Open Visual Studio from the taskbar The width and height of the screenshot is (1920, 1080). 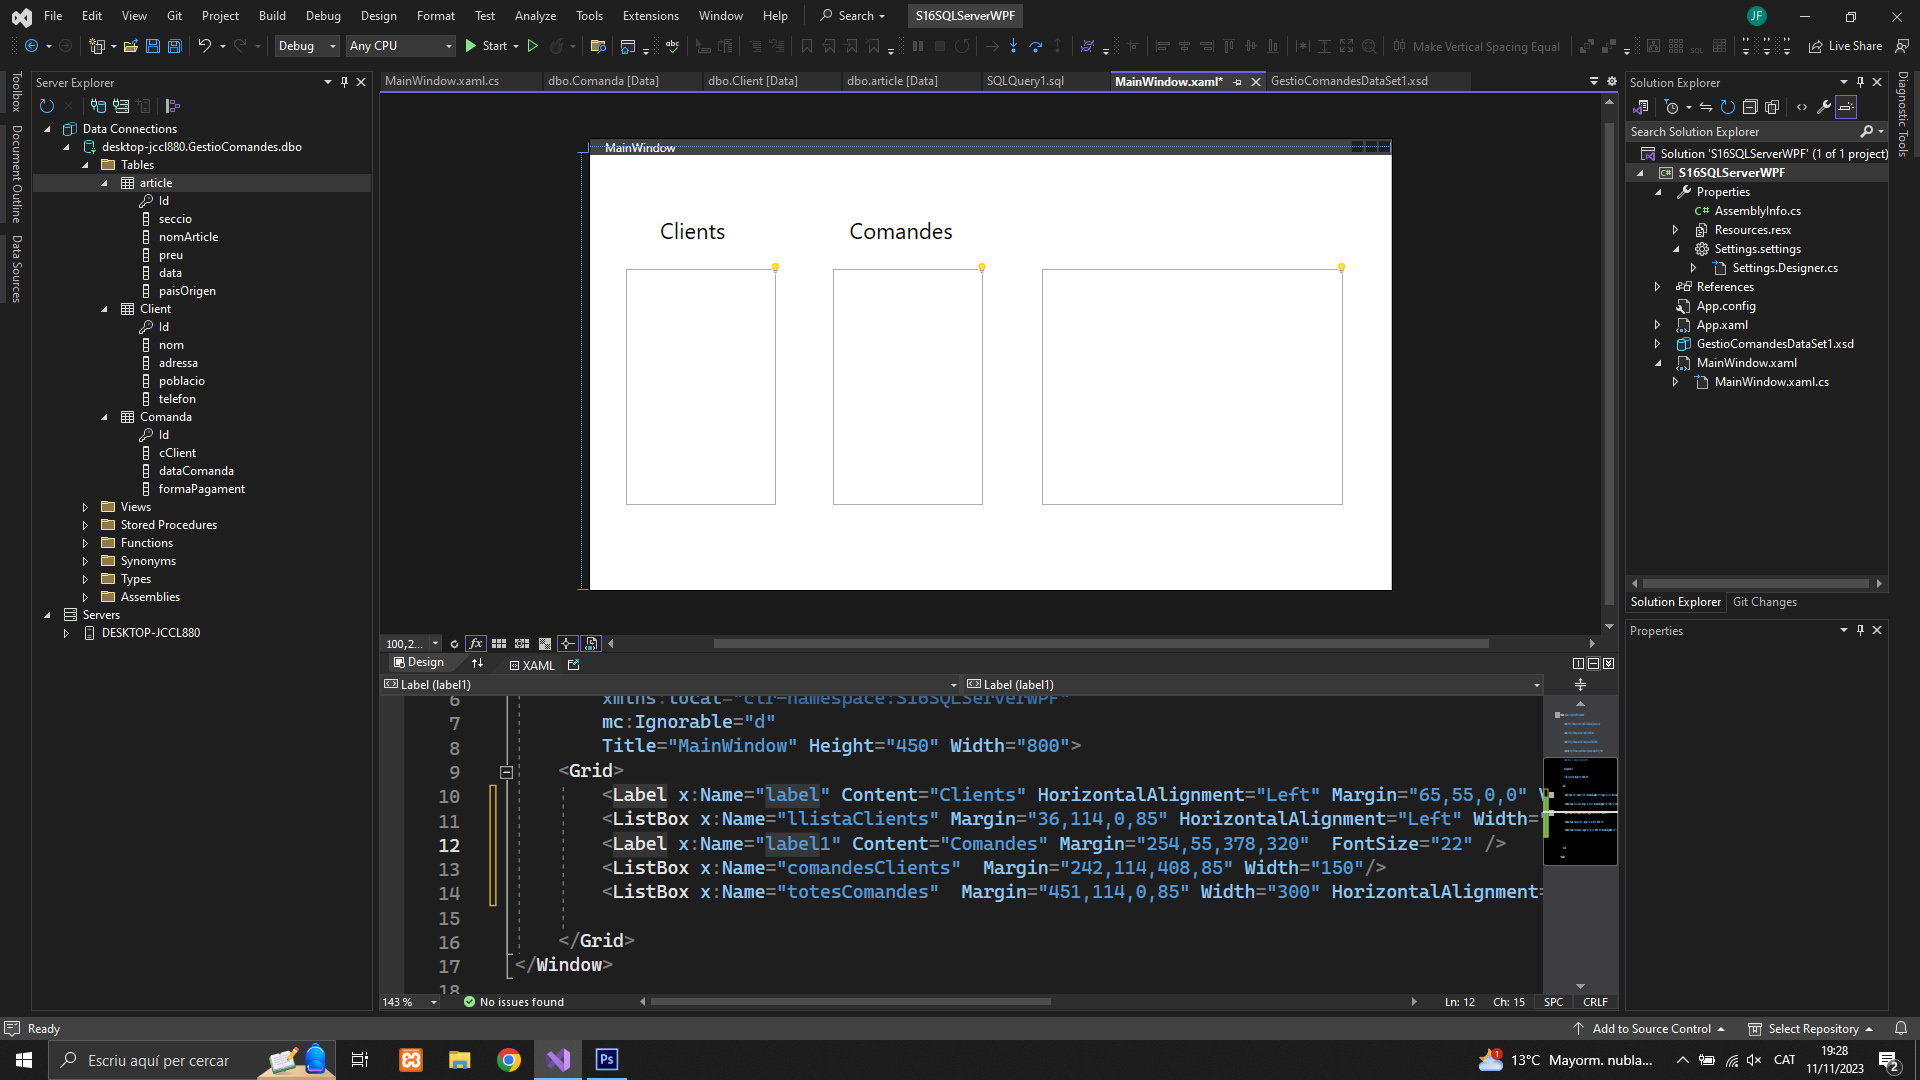[x=558, y=1060]
